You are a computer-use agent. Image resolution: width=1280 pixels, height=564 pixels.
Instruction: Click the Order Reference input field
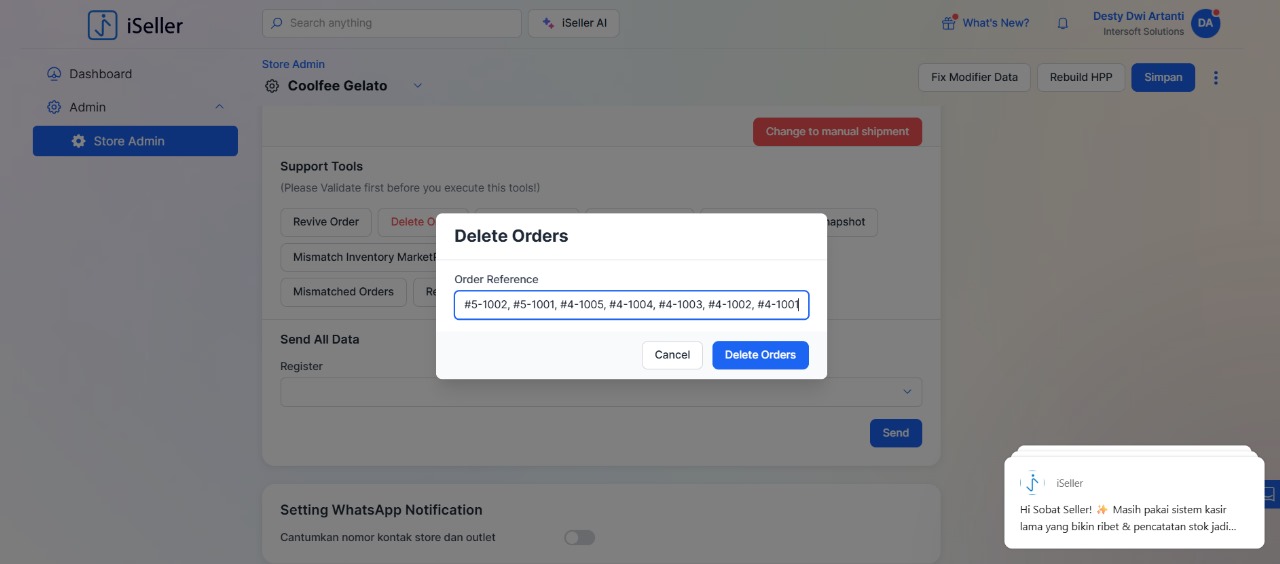coord(631,305)
